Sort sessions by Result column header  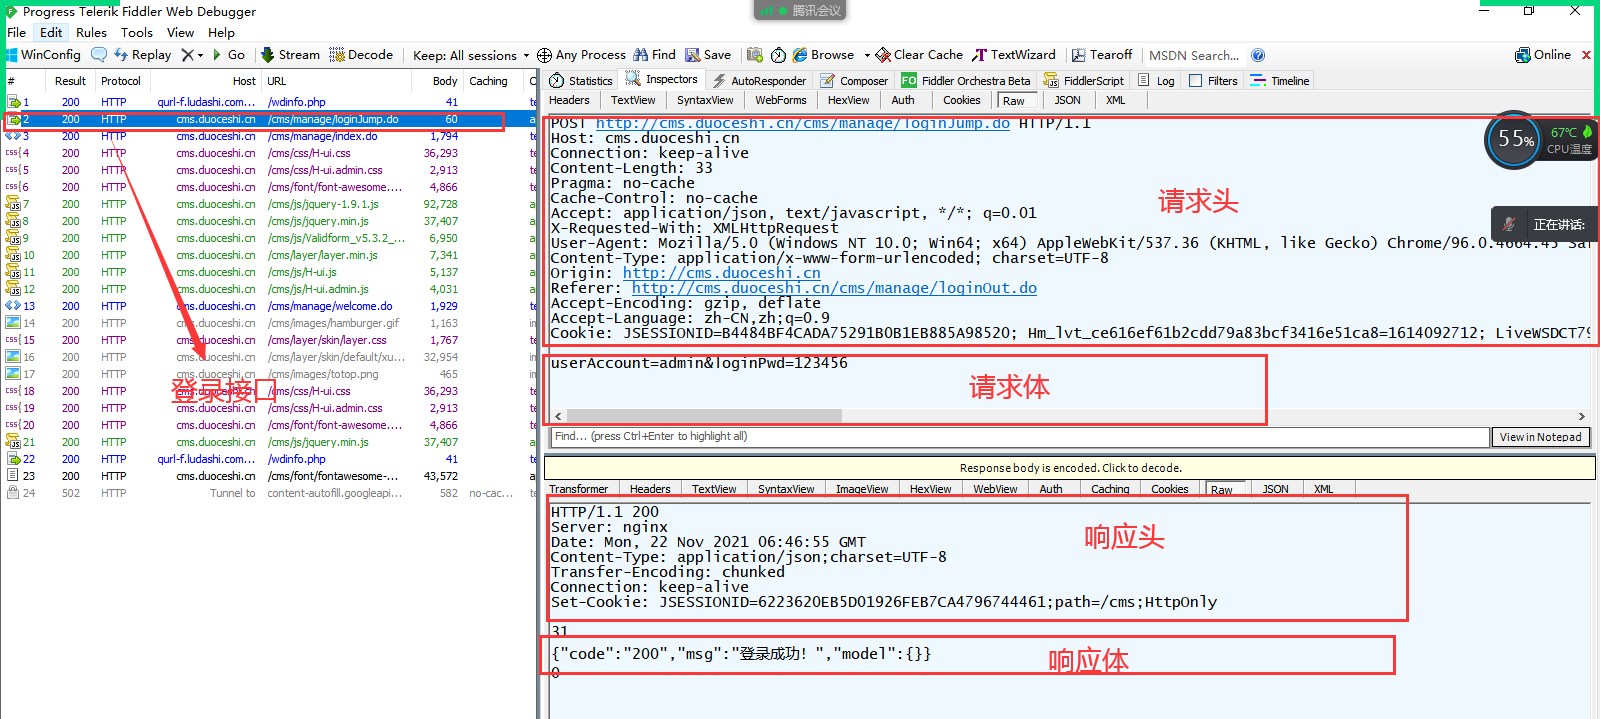(70, 81)
